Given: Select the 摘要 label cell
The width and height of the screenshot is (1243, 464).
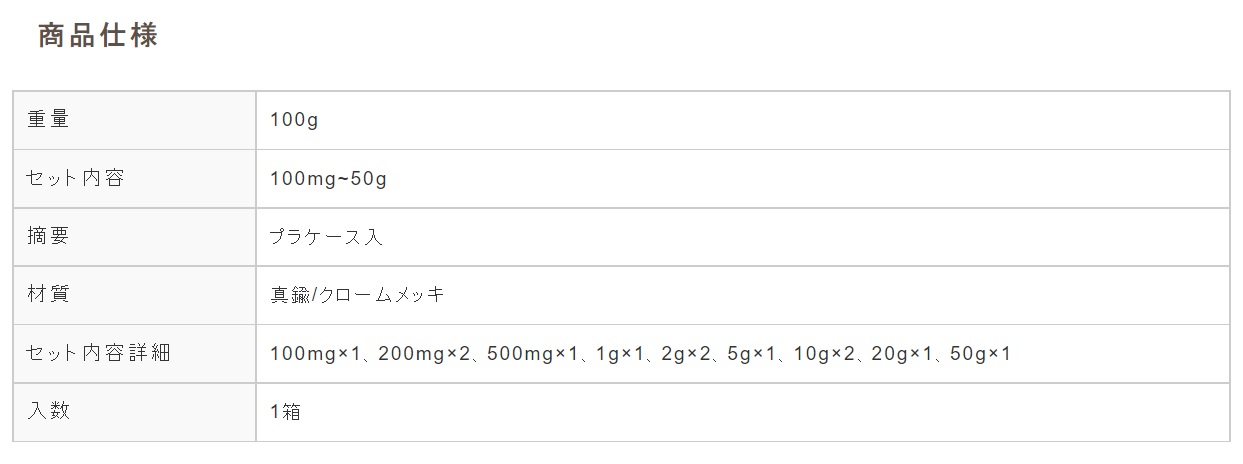Looking at the screenshot, I should [135, 237].
